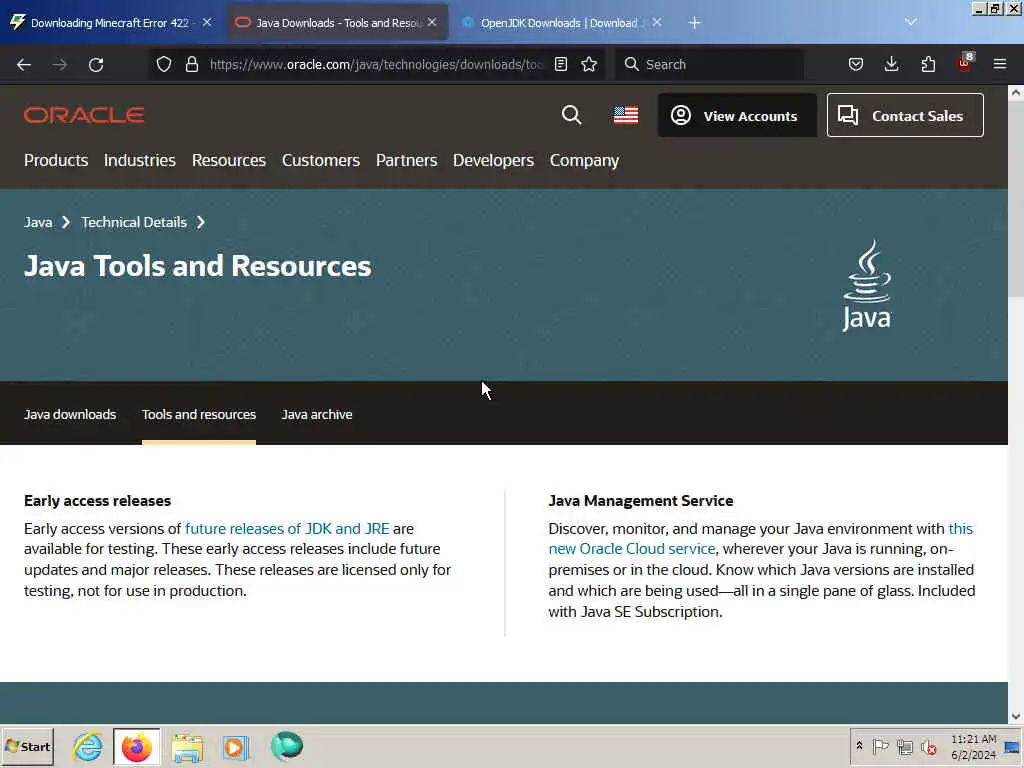
Task: Open a new browser tab
Action: click(x=694, y=23)
